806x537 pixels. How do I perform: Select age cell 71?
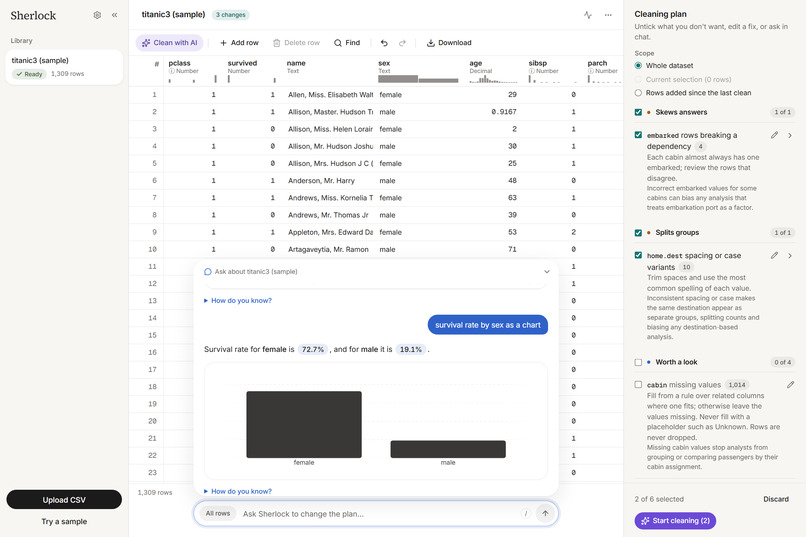[492, 249]
